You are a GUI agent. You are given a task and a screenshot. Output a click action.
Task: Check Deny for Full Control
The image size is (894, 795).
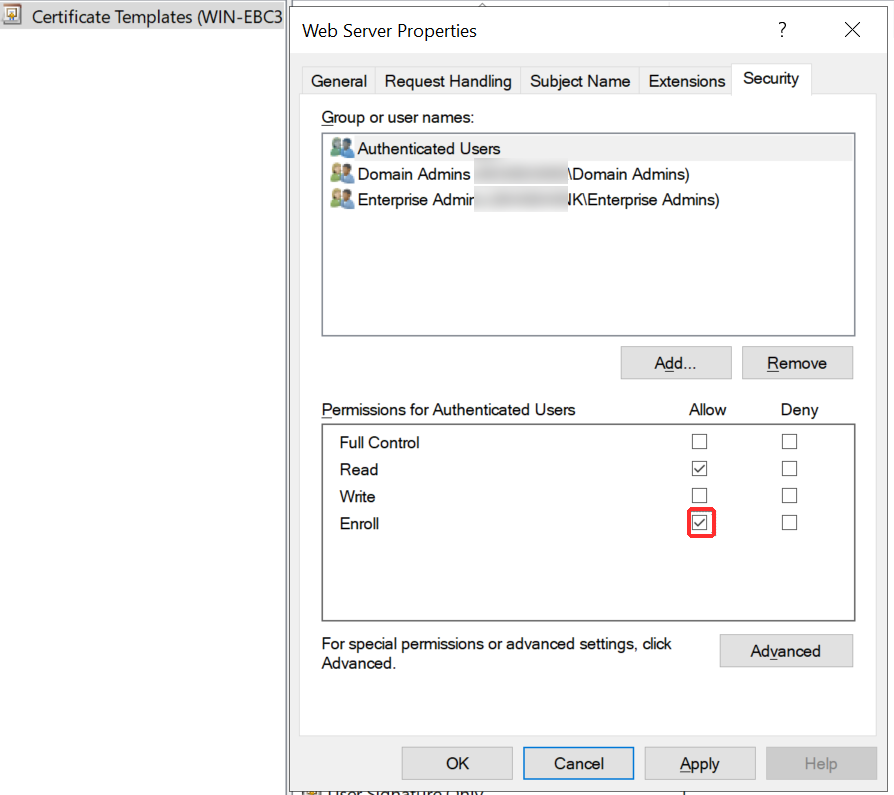tap(789, 441)
